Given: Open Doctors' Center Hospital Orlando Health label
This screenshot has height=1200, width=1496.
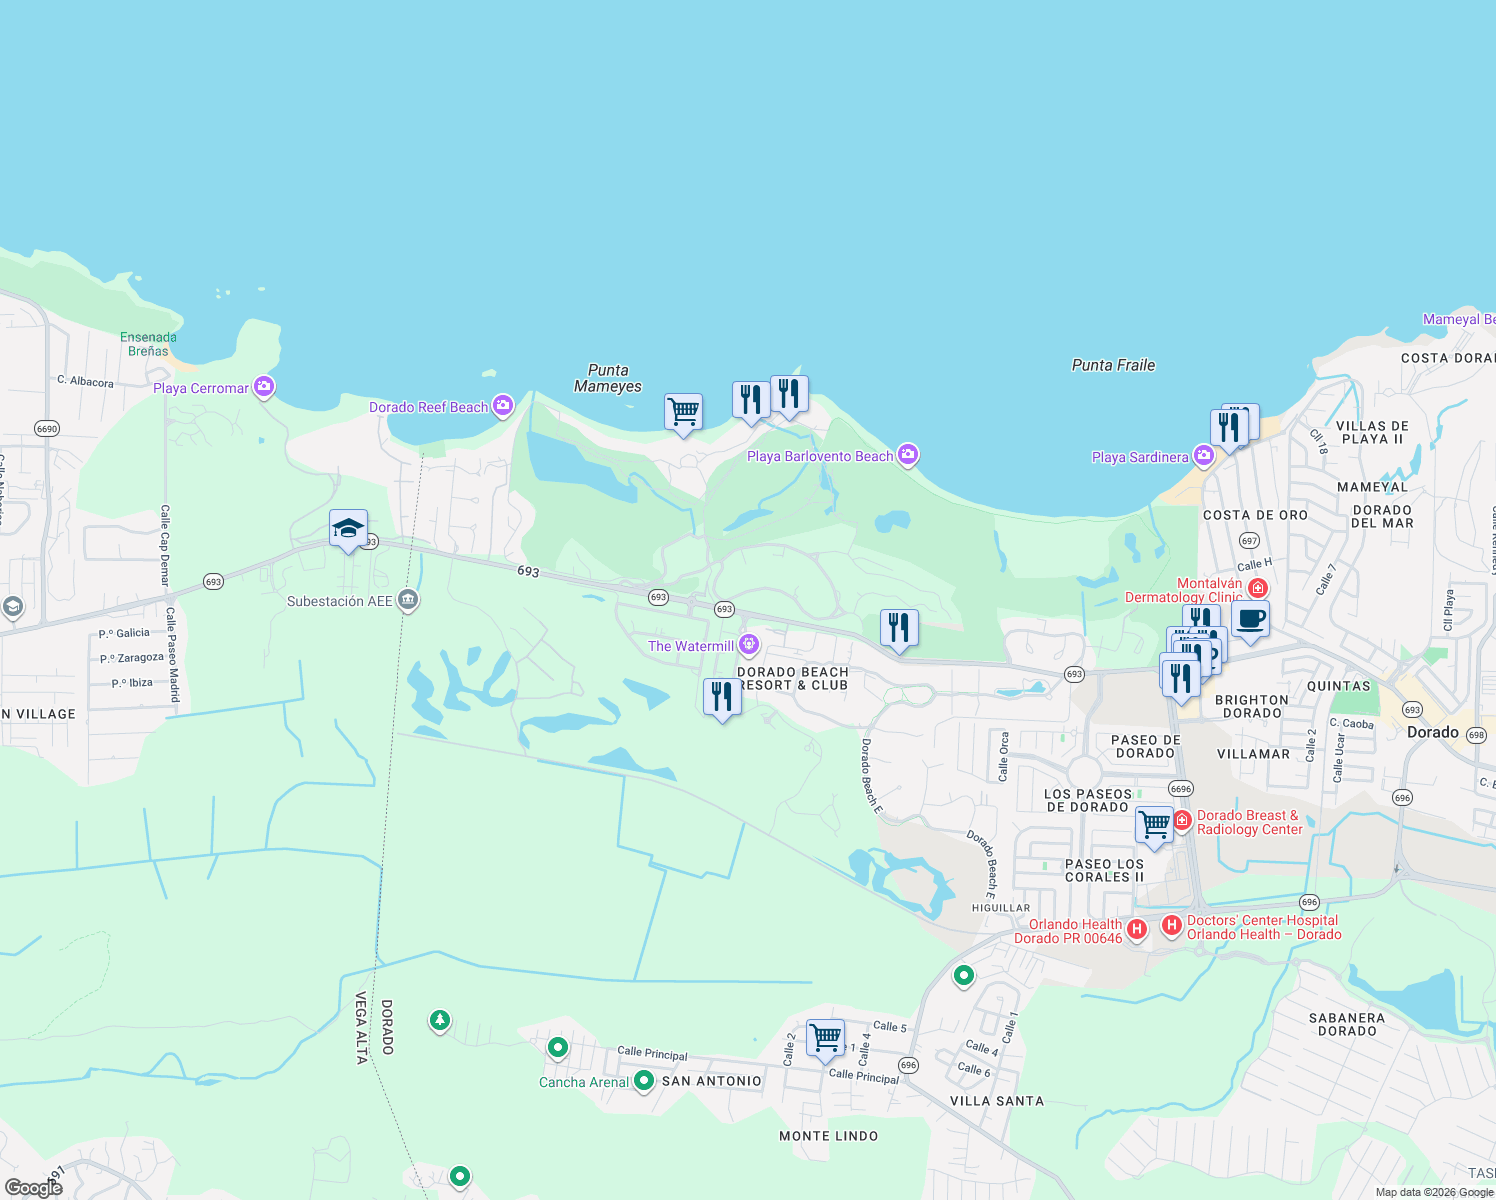Looking at the screenshot, I should click(1264, 927).
